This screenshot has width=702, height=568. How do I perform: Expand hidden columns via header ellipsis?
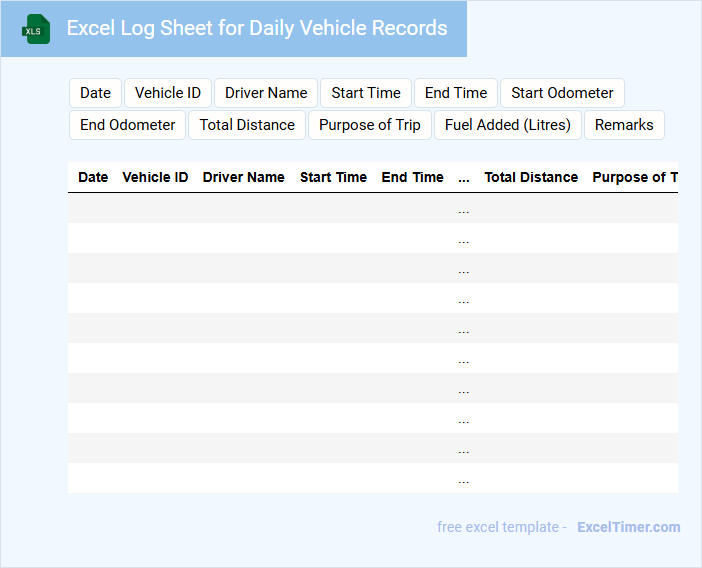464,177
